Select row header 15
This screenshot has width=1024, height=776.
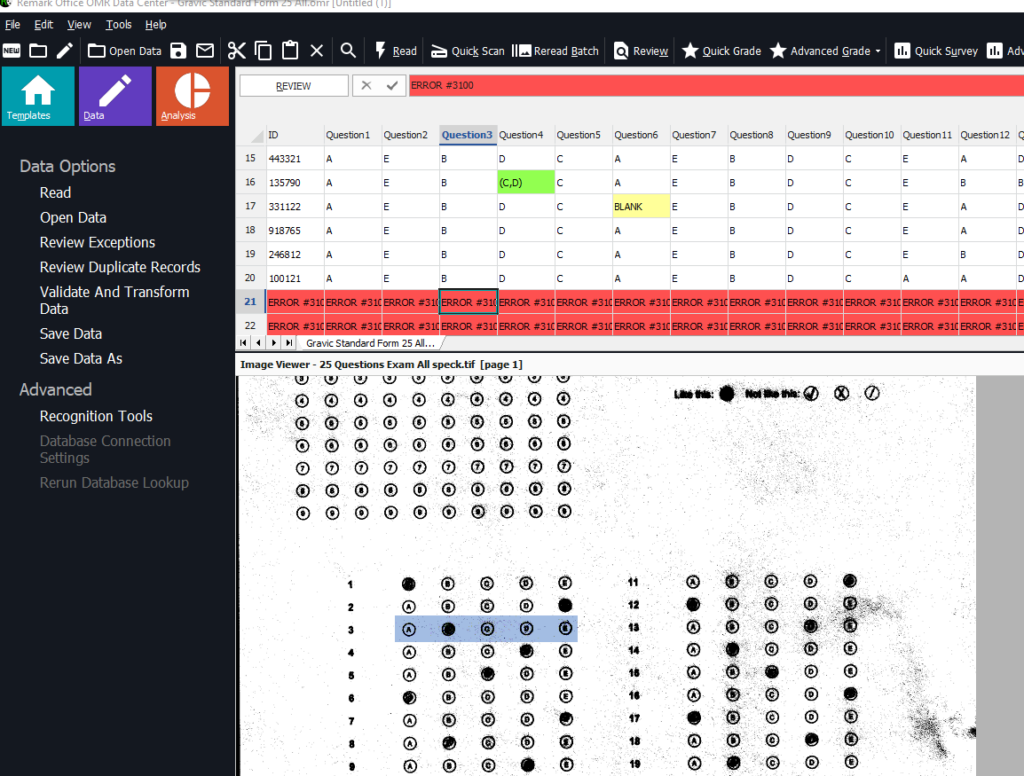tap(250, 158)
